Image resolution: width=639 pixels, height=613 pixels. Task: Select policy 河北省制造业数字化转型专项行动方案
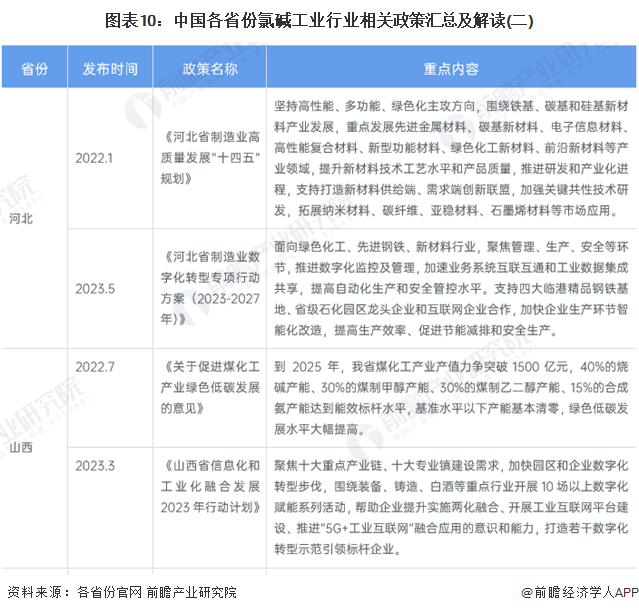[x=210, y=288]
